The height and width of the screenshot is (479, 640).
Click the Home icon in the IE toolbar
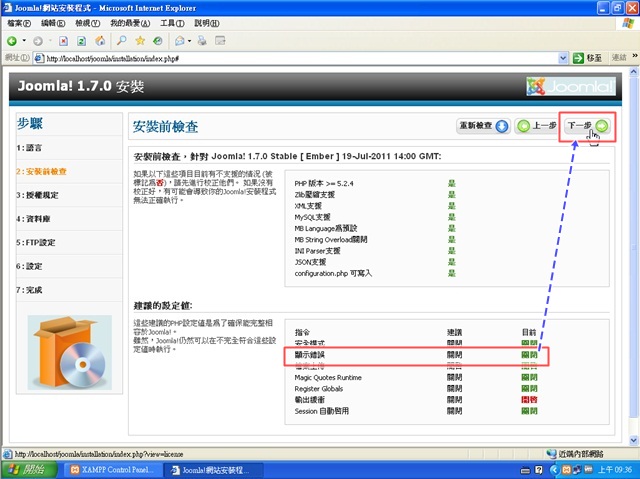(x=100, y=41)
